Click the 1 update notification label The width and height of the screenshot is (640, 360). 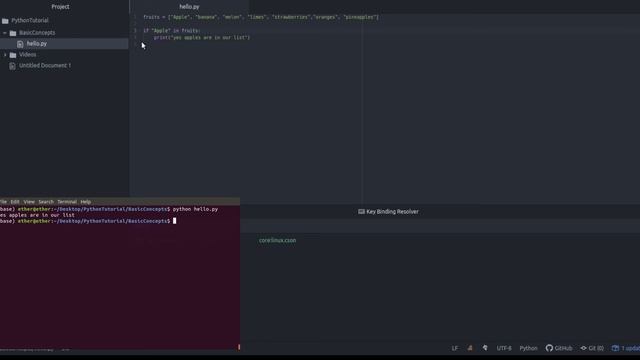pos(630,348)
